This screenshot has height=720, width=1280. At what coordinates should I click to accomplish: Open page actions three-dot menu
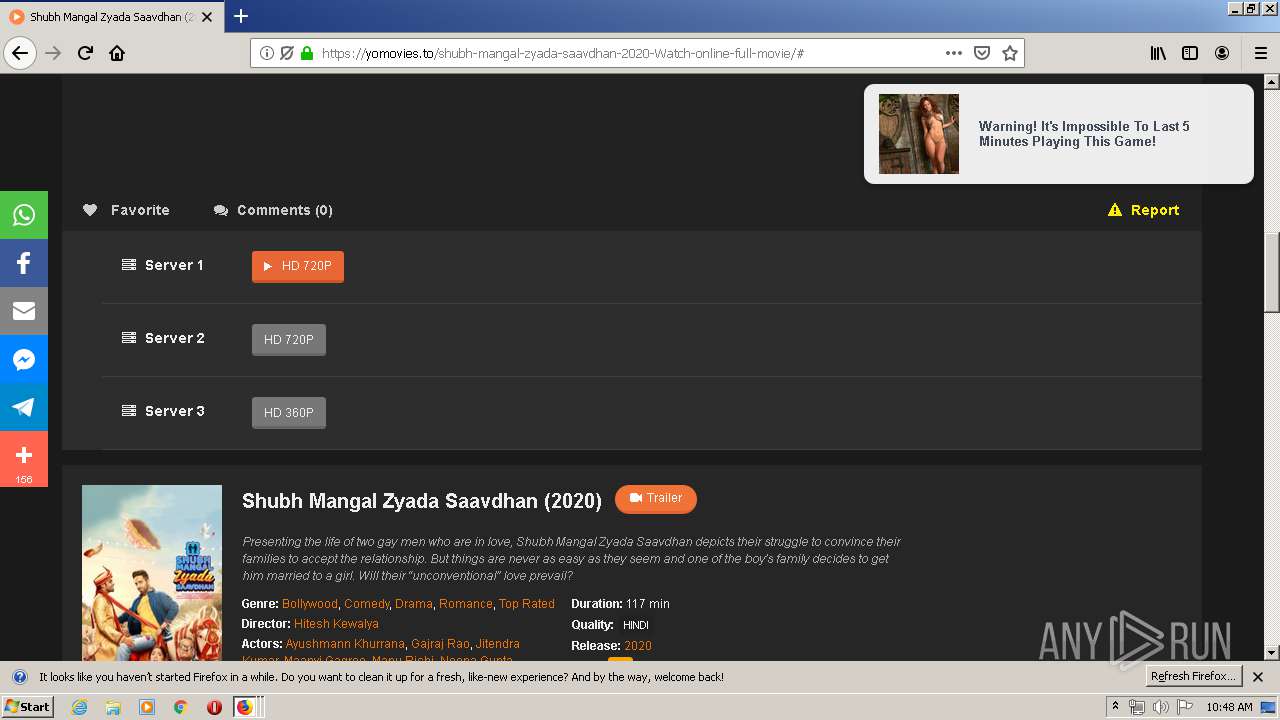(x=953, y=53)
